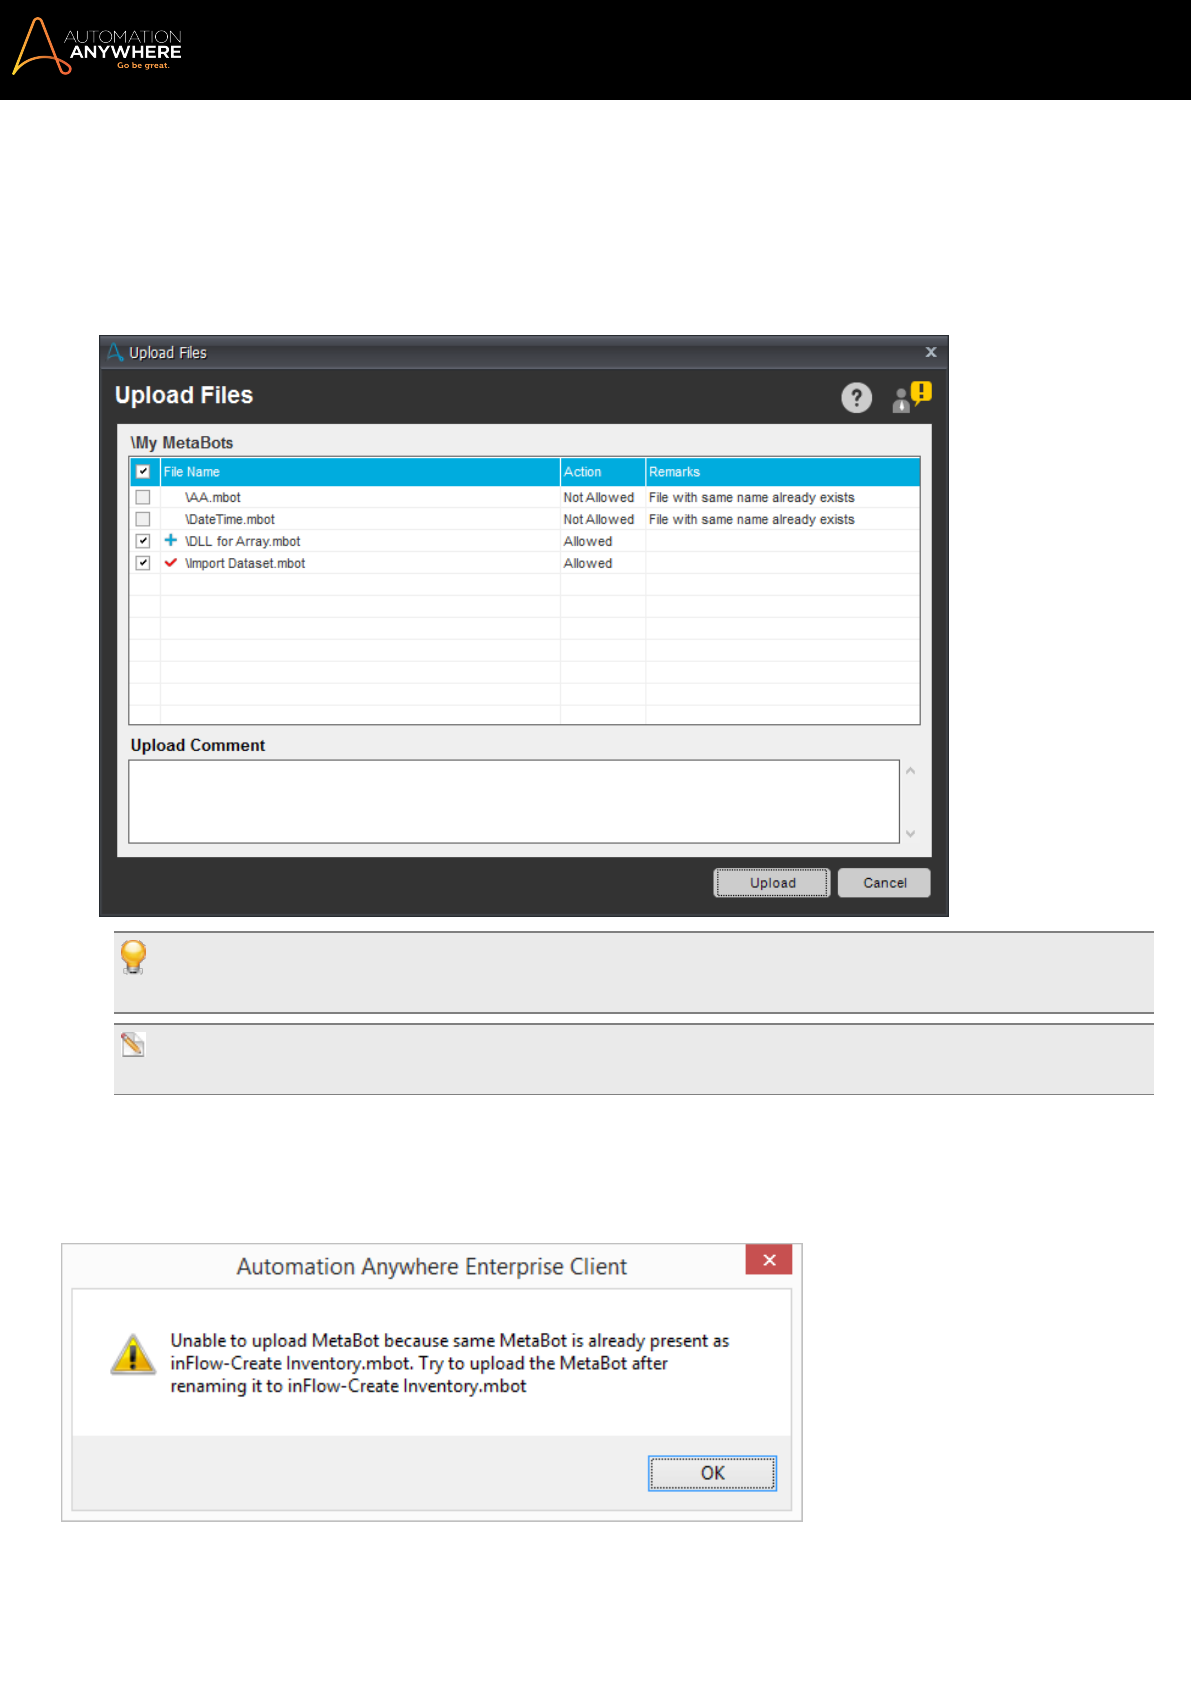Close the Upload Files window
The height and width of the screenshot is (1684, 1191).
(x=931, y=352)
